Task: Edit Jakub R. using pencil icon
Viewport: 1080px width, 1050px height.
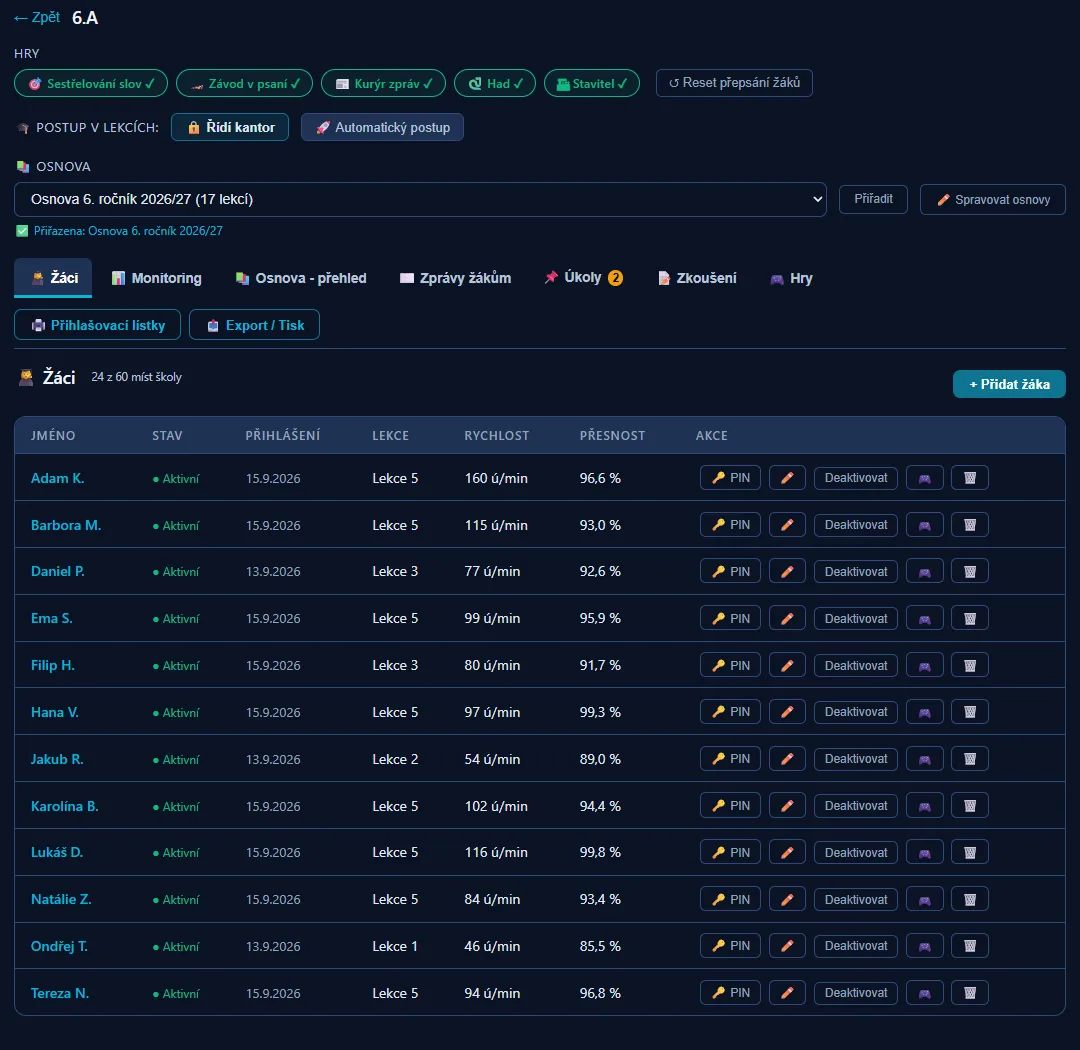Action: [787, 759]
